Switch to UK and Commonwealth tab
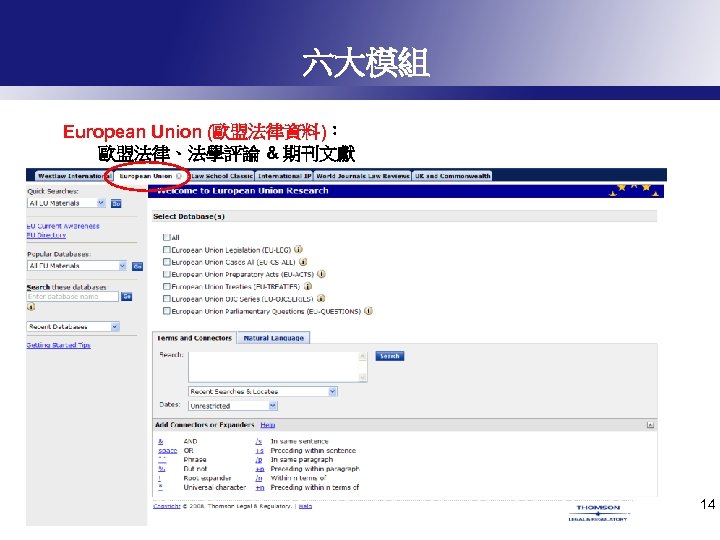Viewport: 720px width, 540px height. click(x=452, y=176)
